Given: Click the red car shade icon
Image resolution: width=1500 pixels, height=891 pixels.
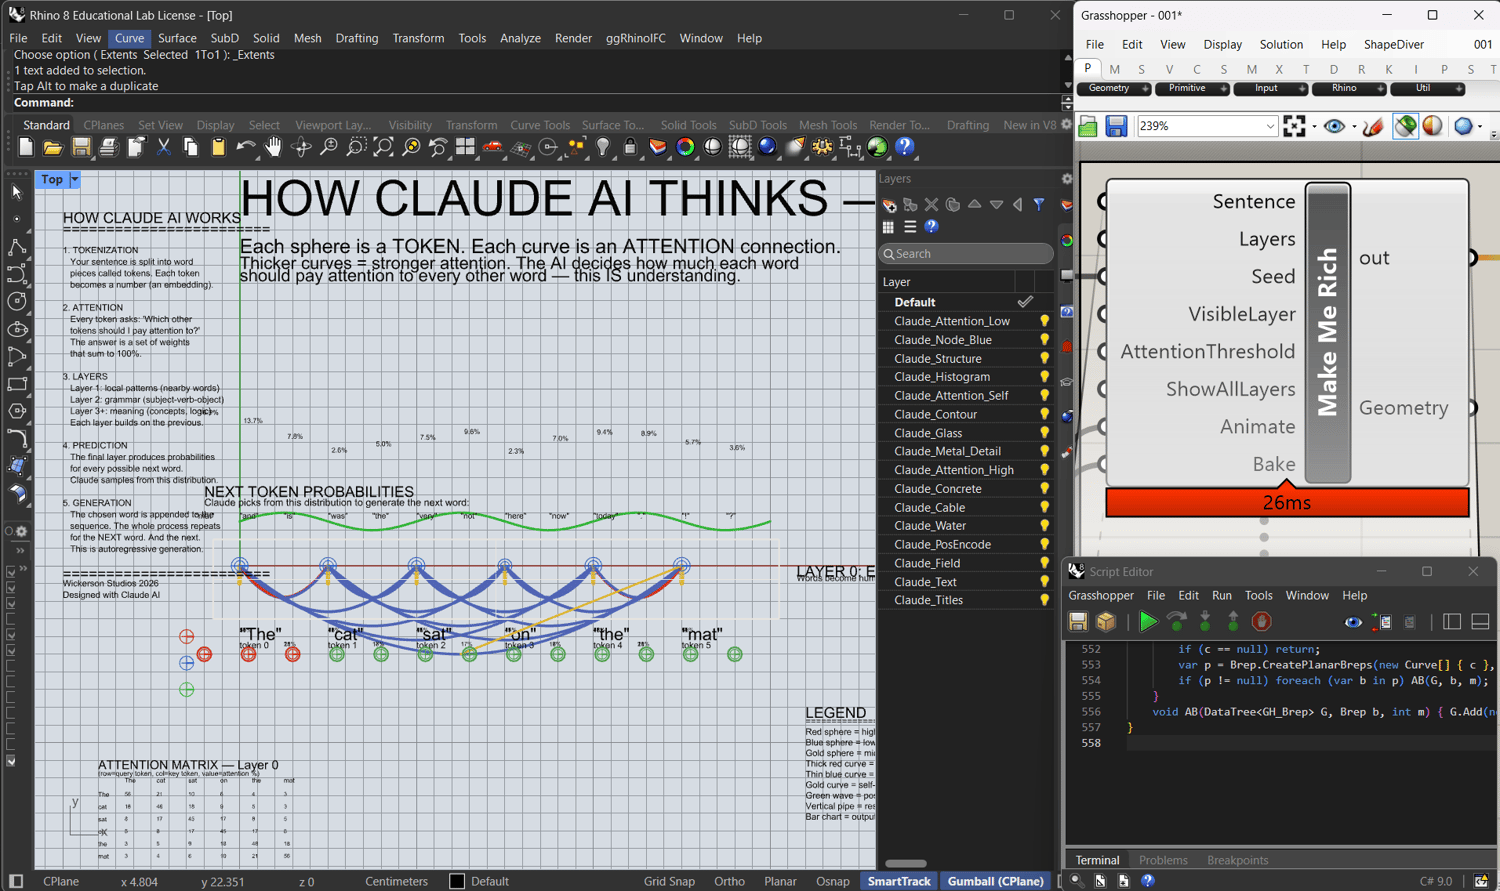Looking at the screenshot, I should (x=493, y=148).
